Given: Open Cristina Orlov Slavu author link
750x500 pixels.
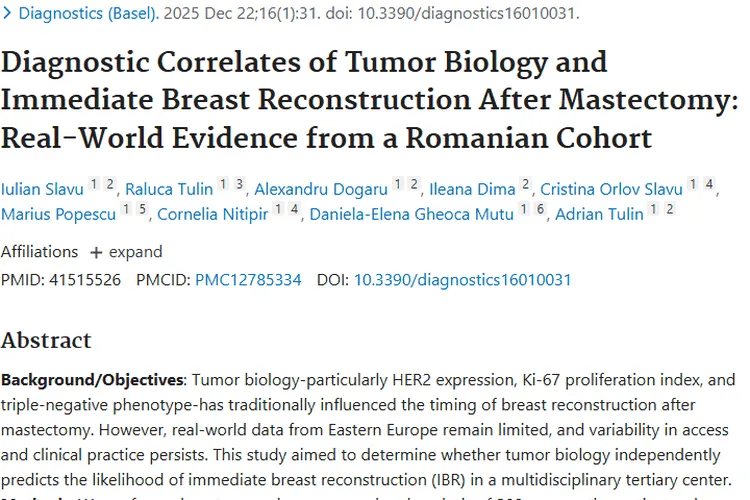Looking at the screenshot, I should tap(611, 189).
